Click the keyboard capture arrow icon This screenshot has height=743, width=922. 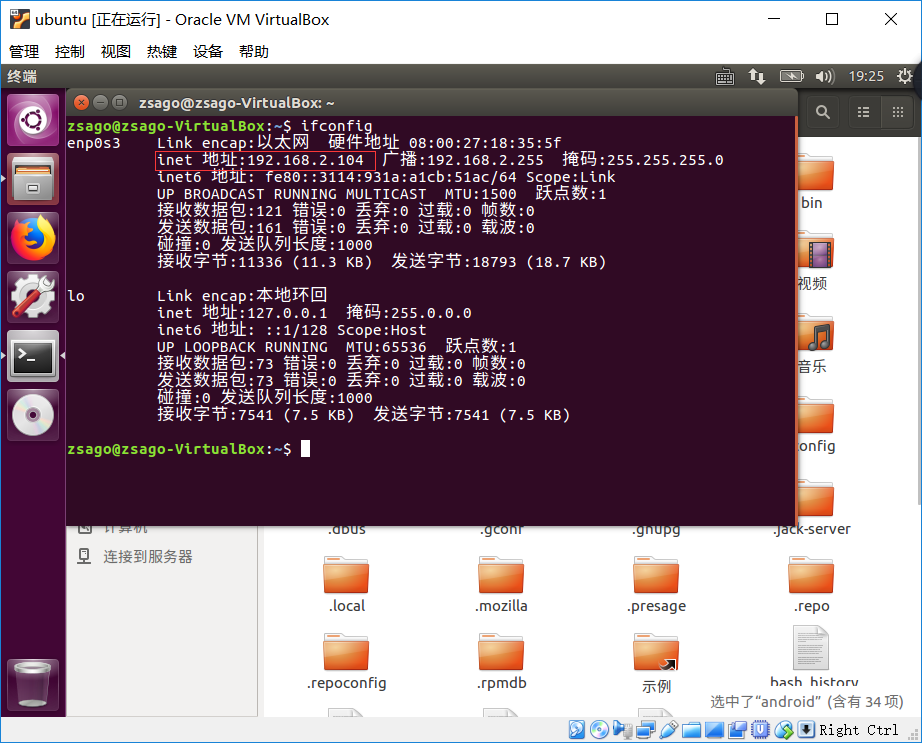pyautogui.click(x=806, y=729)
